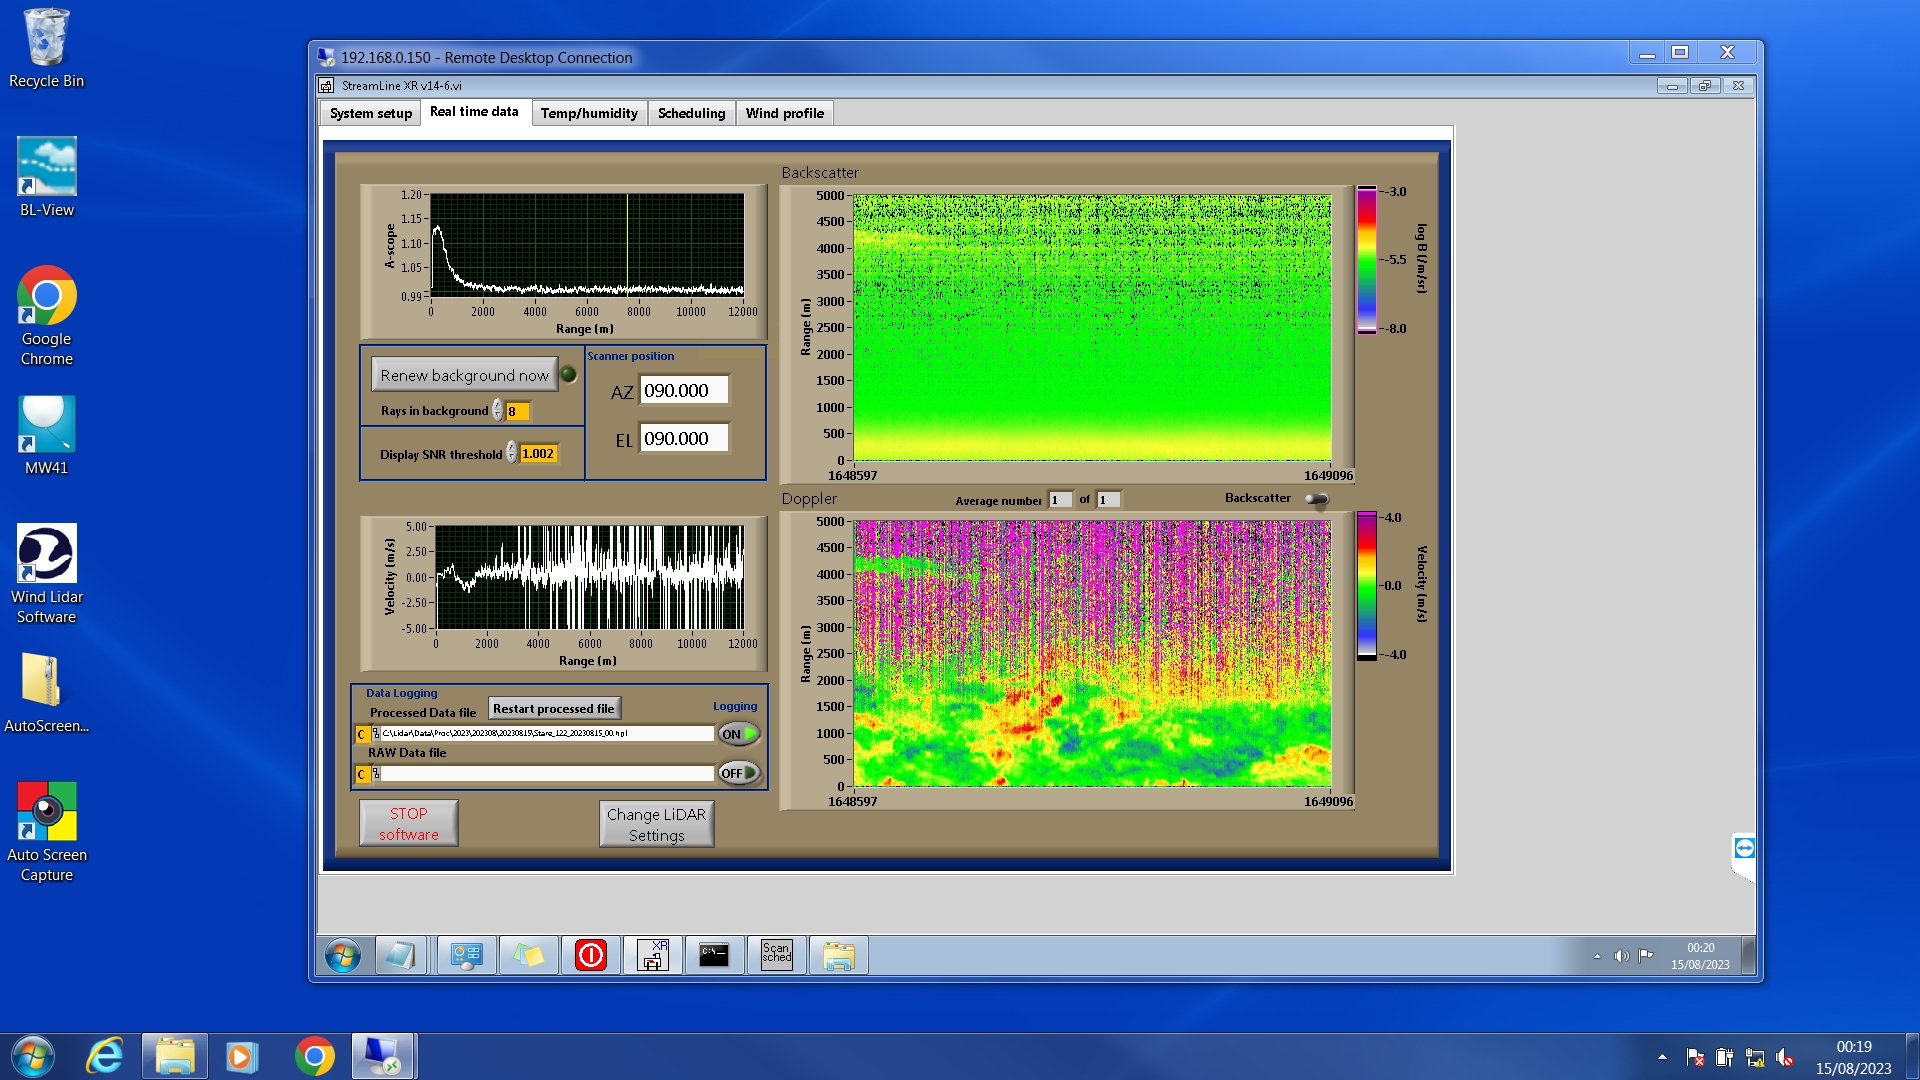Switch to Wind profile tab
The width and height of the screenshot is (1920, 1080).
[784, 113]
